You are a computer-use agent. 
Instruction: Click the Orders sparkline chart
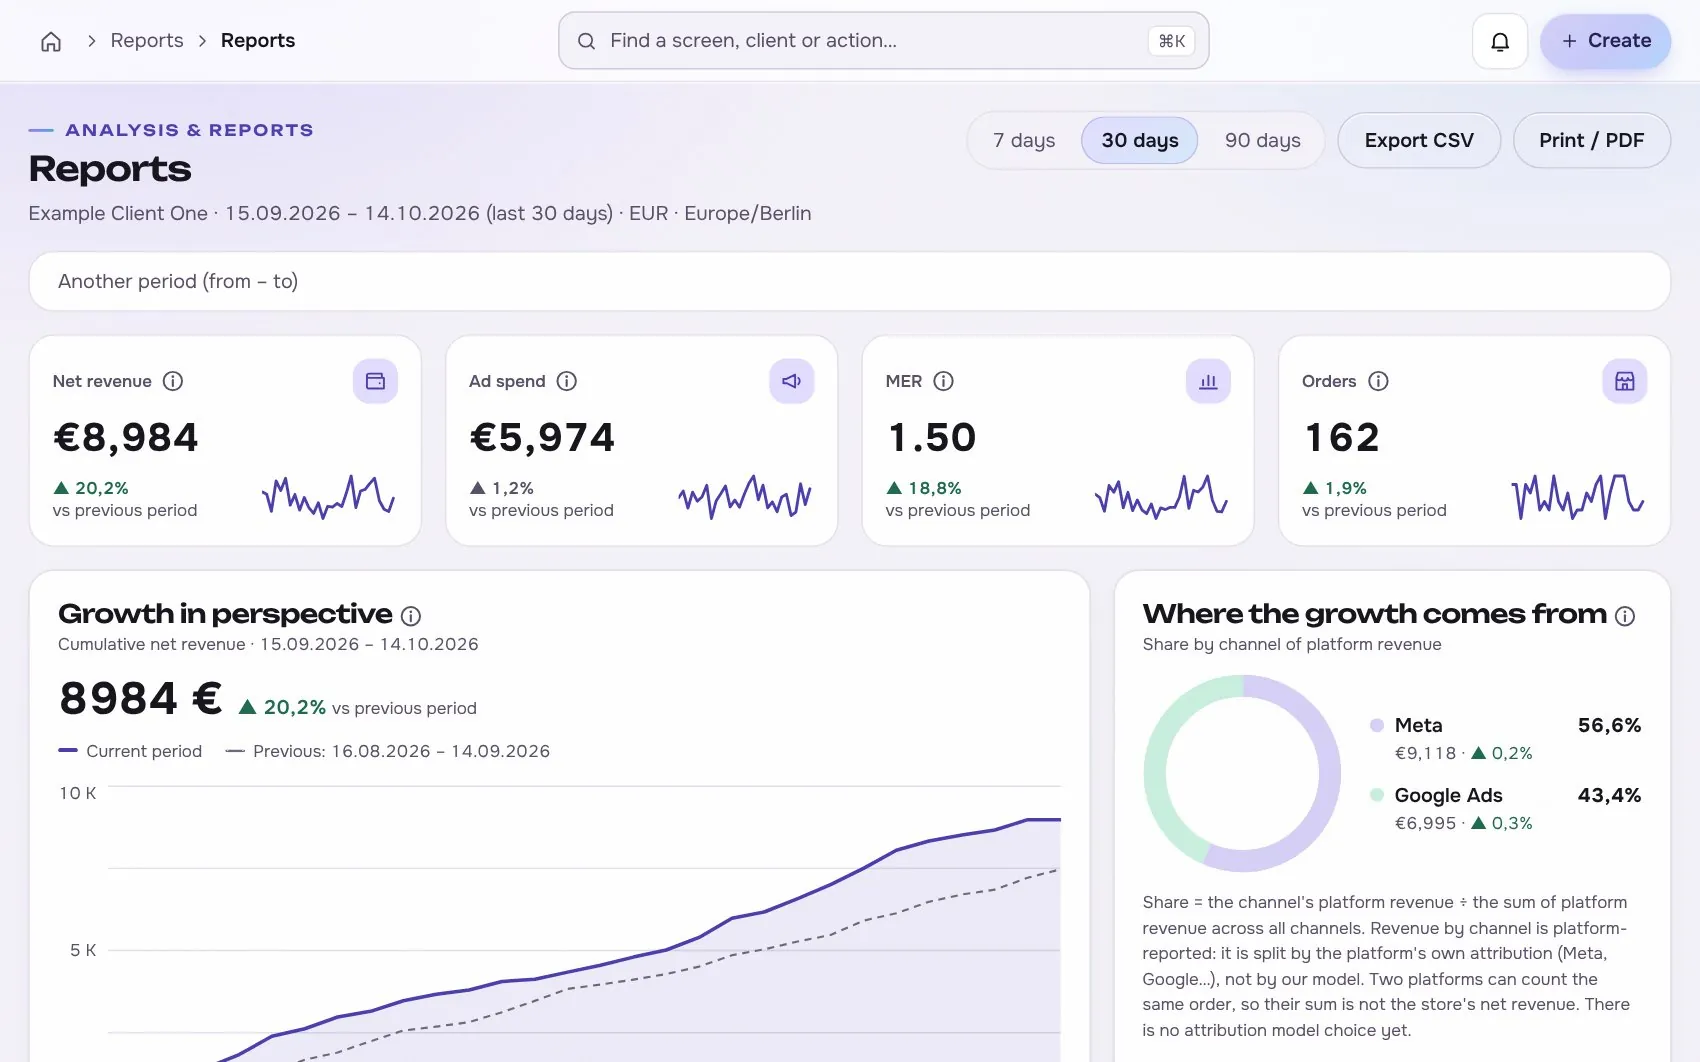1578,496
